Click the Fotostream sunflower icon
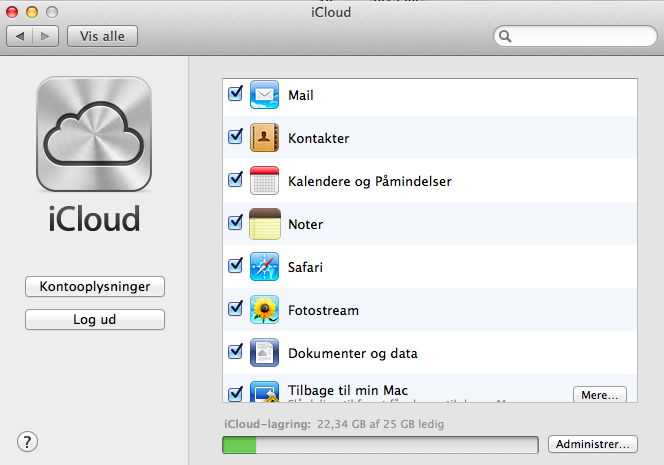The width and height of the screenshot is (664, 465). pos(264,310)
